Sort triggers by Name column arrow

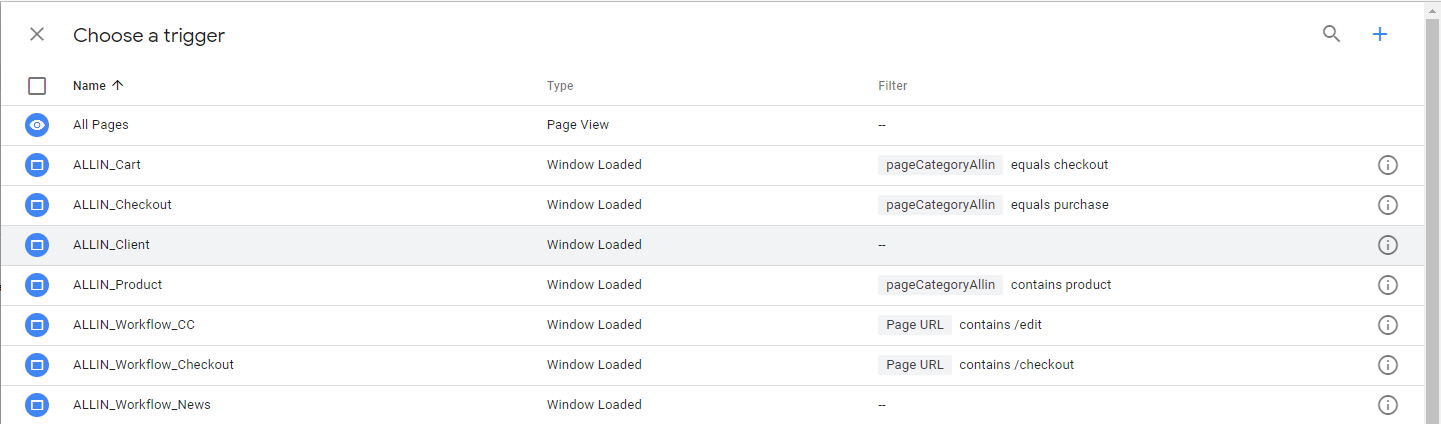coord(117,85)
